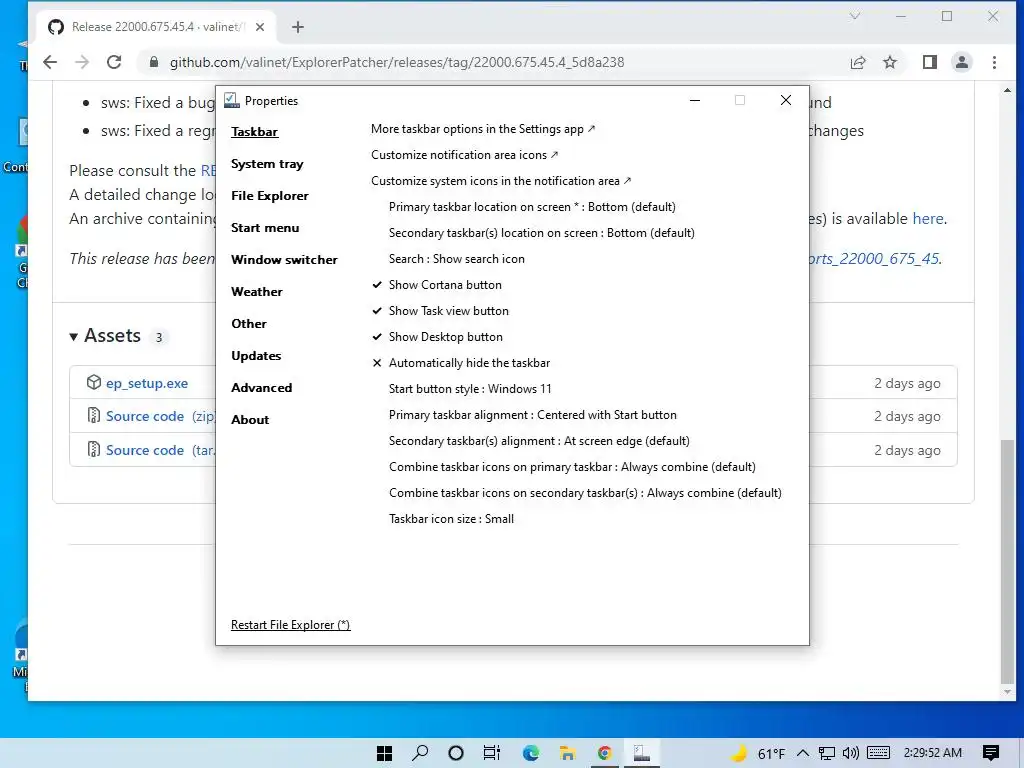Open touch keyboard tray icon
The image size is (1024, 768).
878,754
